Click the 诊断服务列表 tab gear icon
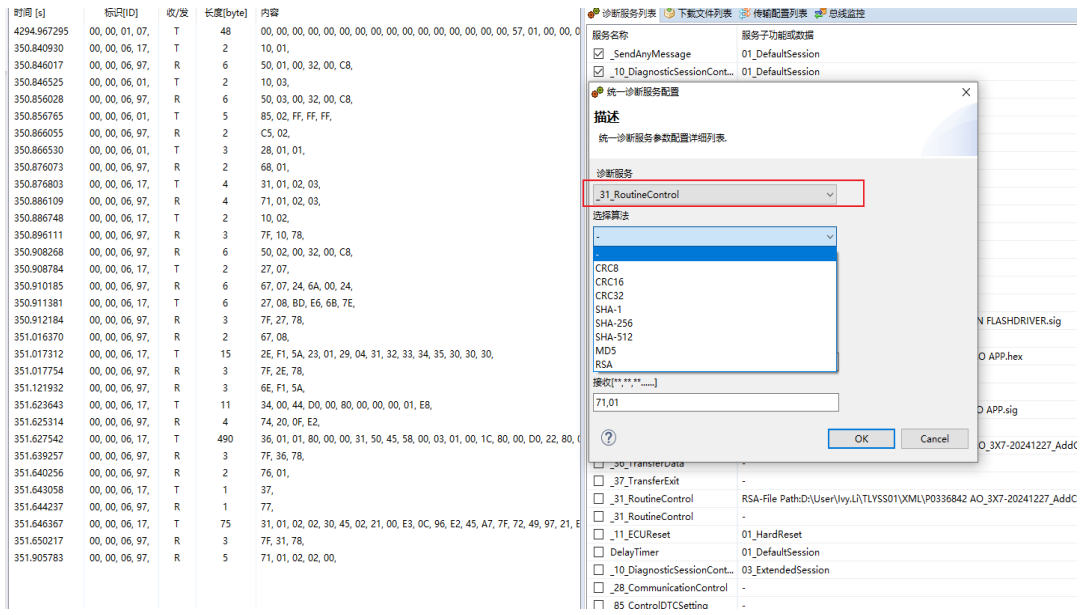The image size is (1082, 615). click(595, 14)
